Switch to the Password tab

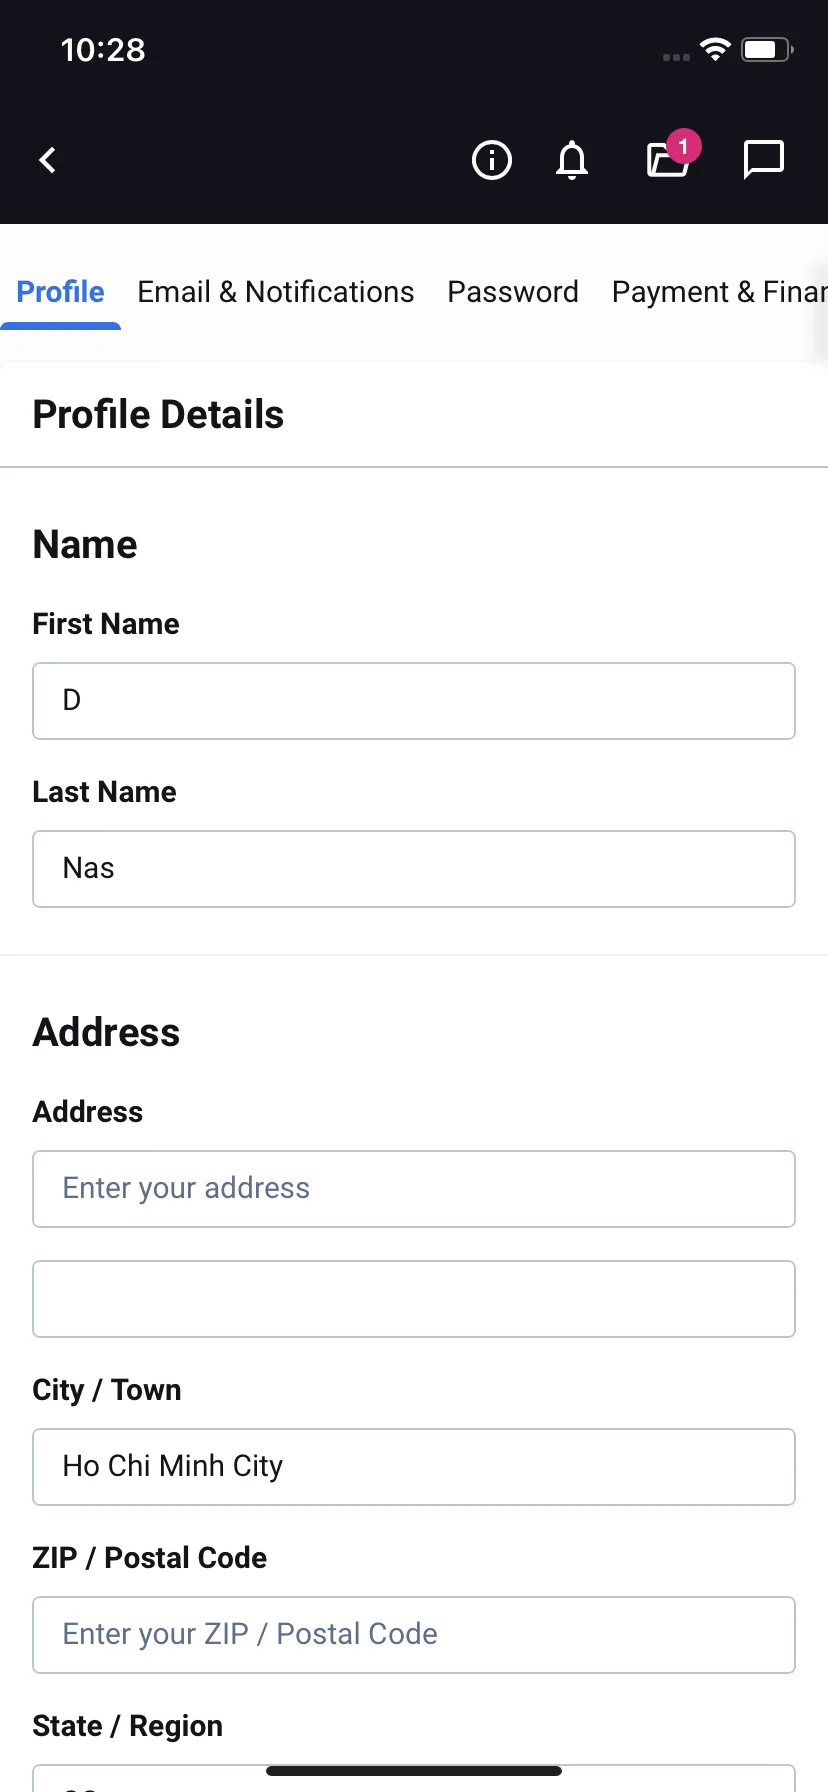513,292
